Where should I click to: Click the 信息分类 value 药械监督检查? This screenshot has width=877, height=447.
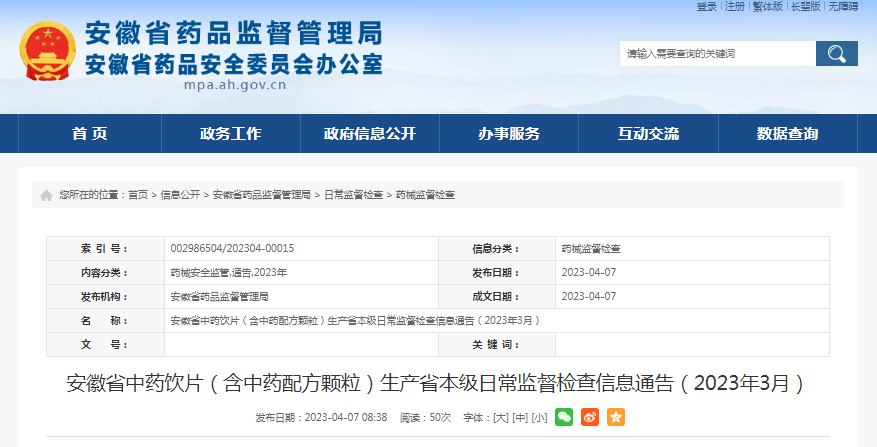(591, 248)
